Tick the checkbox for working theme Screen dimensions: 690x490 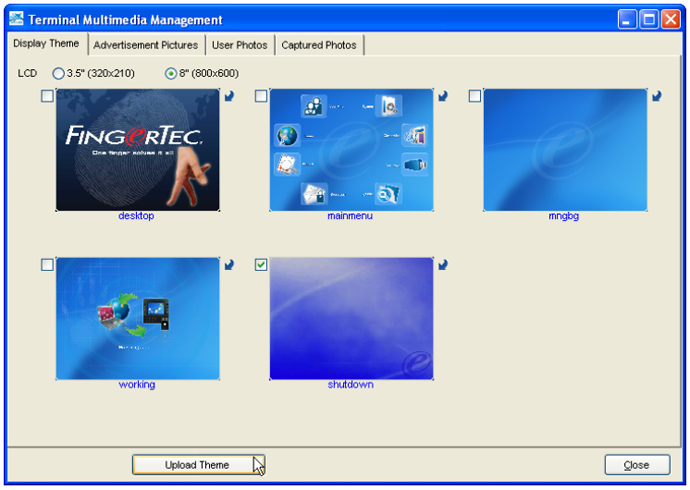point(47,265)
